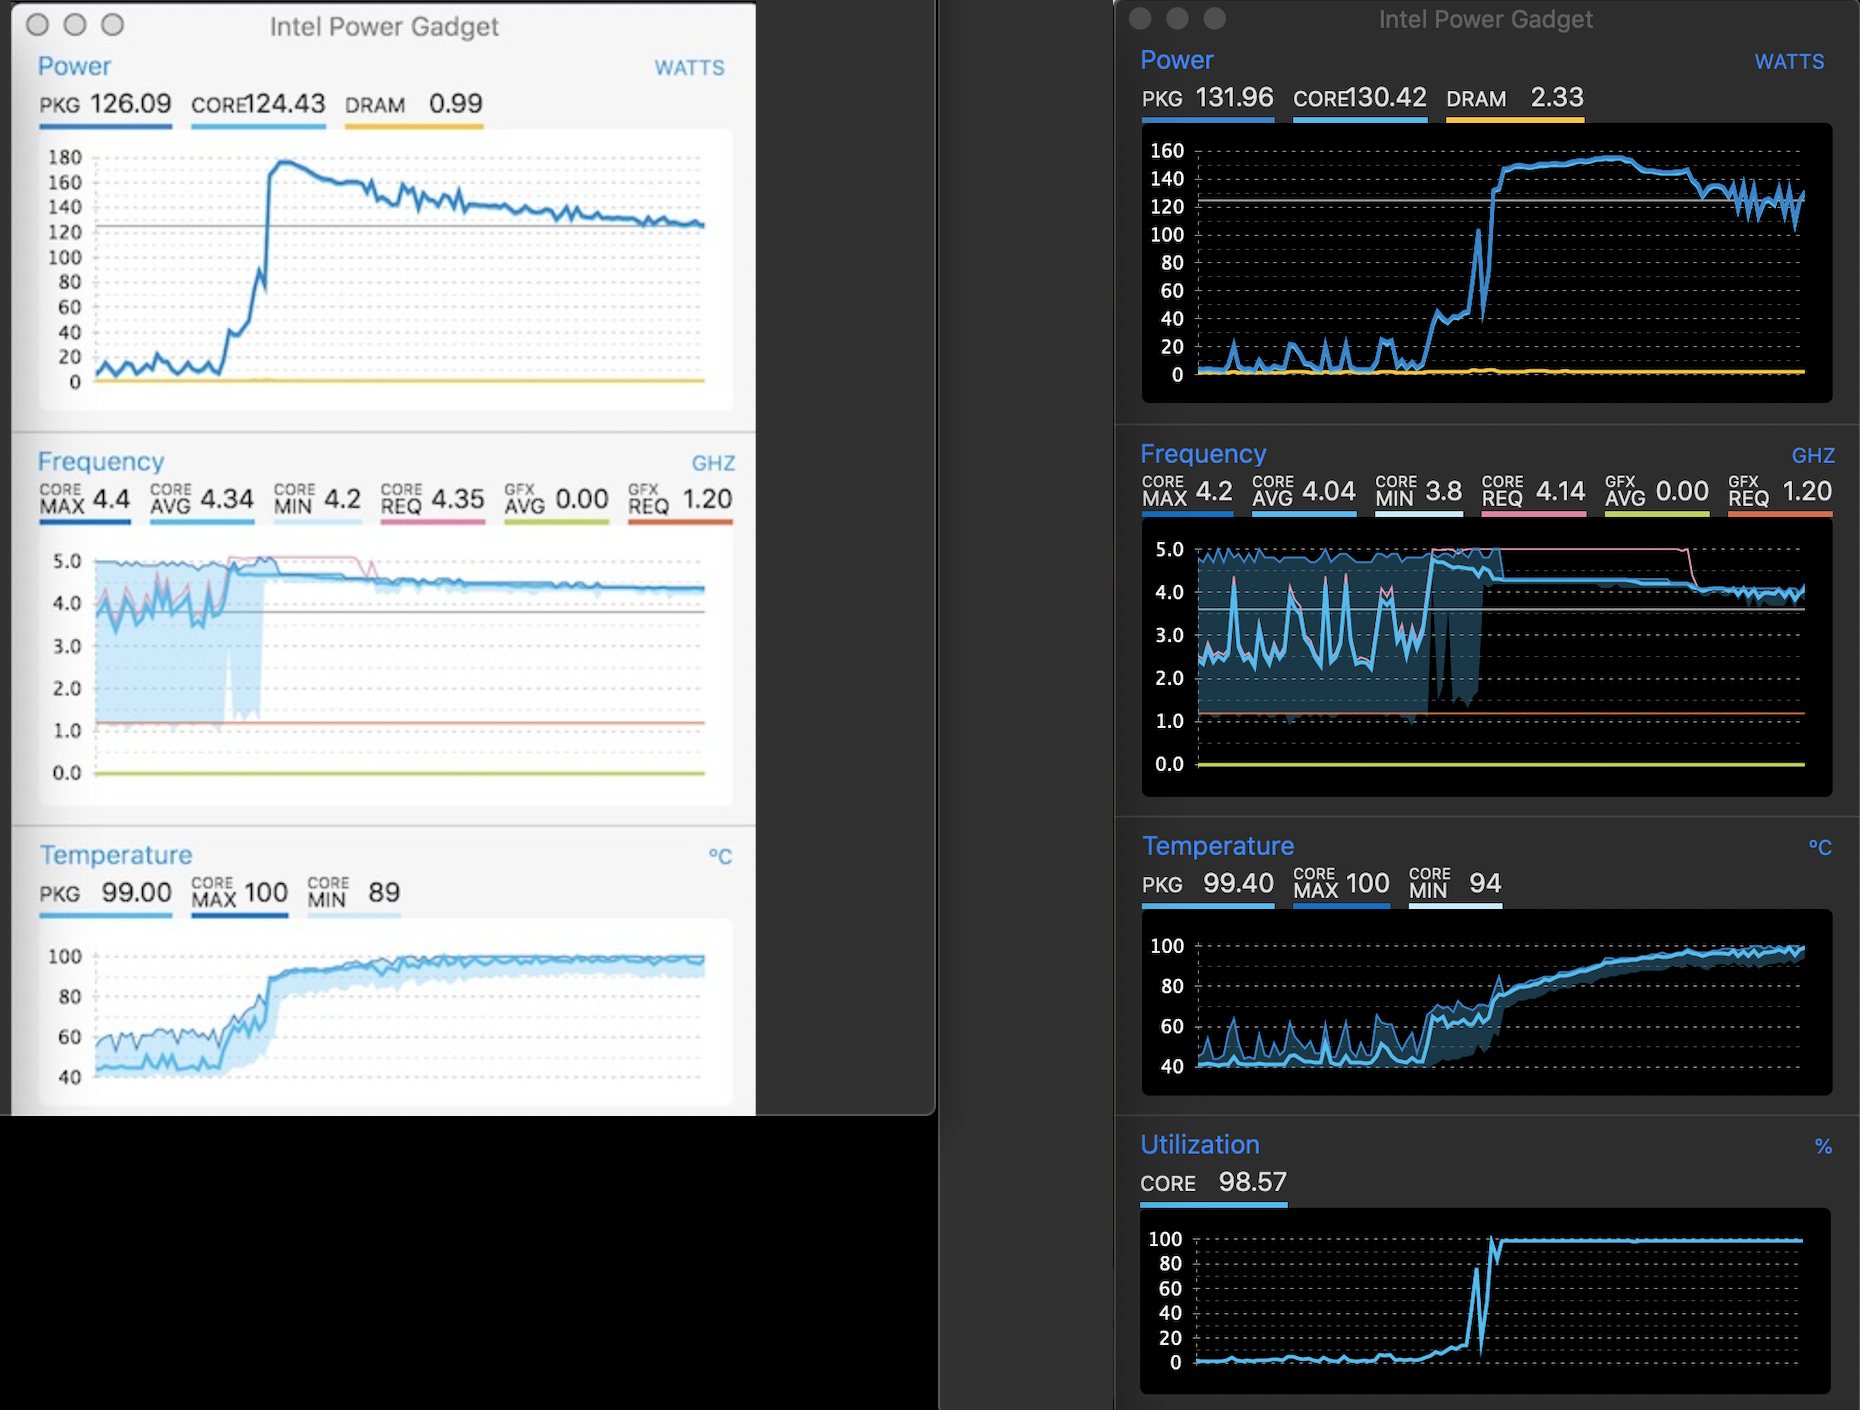Click the power graph in the dark window

(1487, 263)
